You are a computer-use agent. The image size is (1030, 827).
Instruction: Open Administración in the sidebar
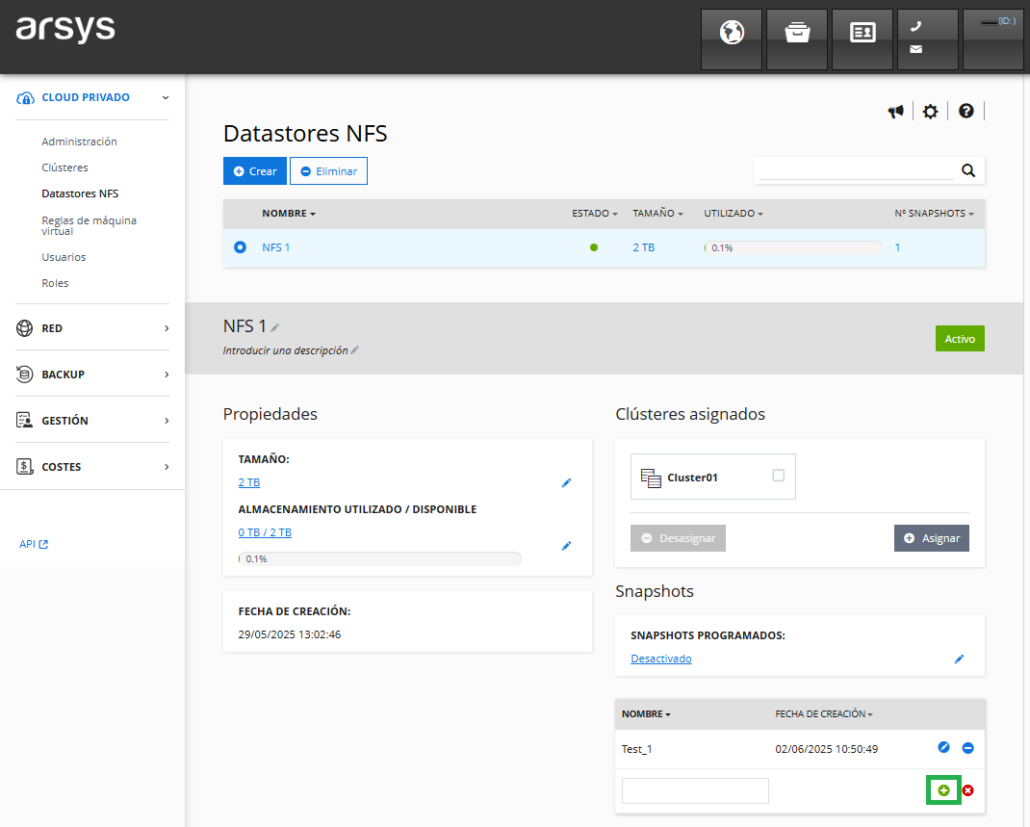(79, 141)
